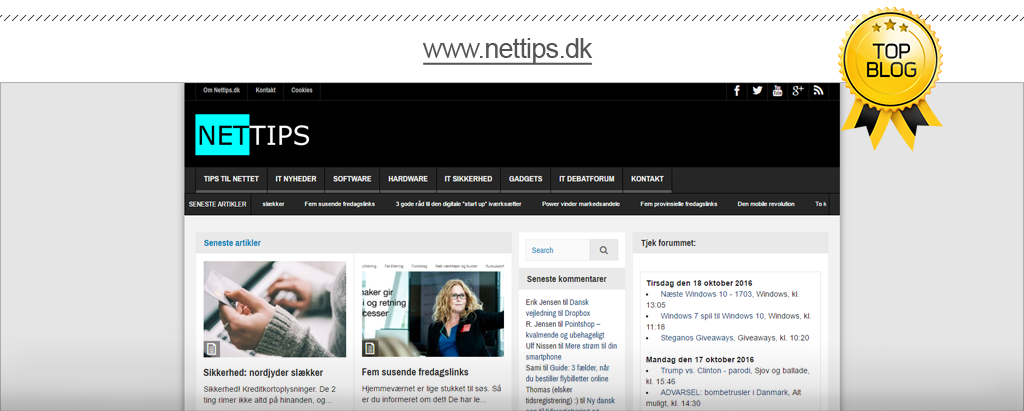Click the Google Plus icon
Screen dimensions: 1024x411
pos(797,91)
